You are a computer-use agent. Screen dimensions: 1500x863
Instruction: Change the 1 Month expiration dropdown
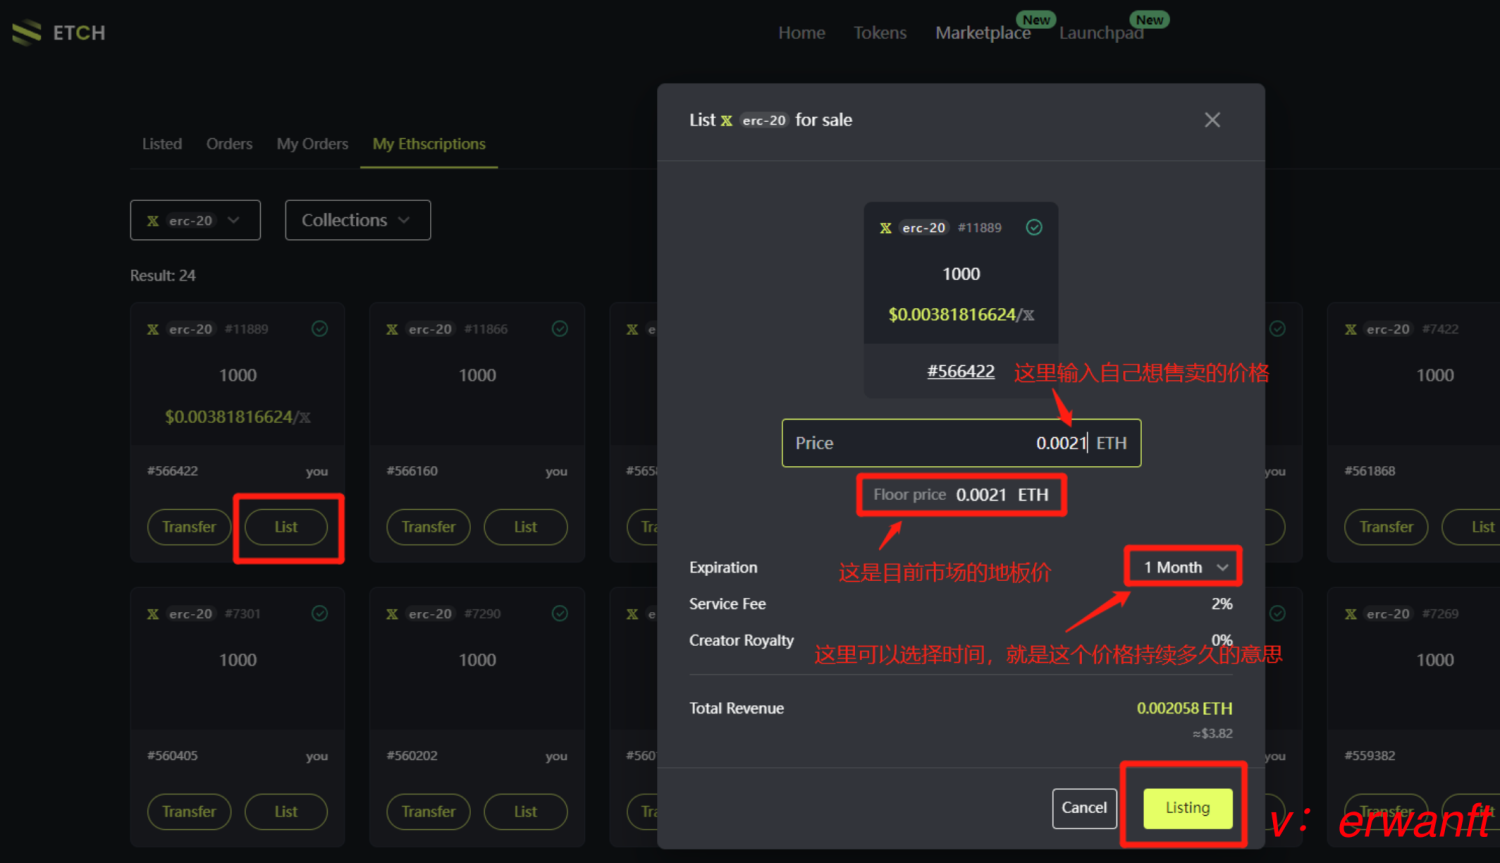tap(1184, 567)
